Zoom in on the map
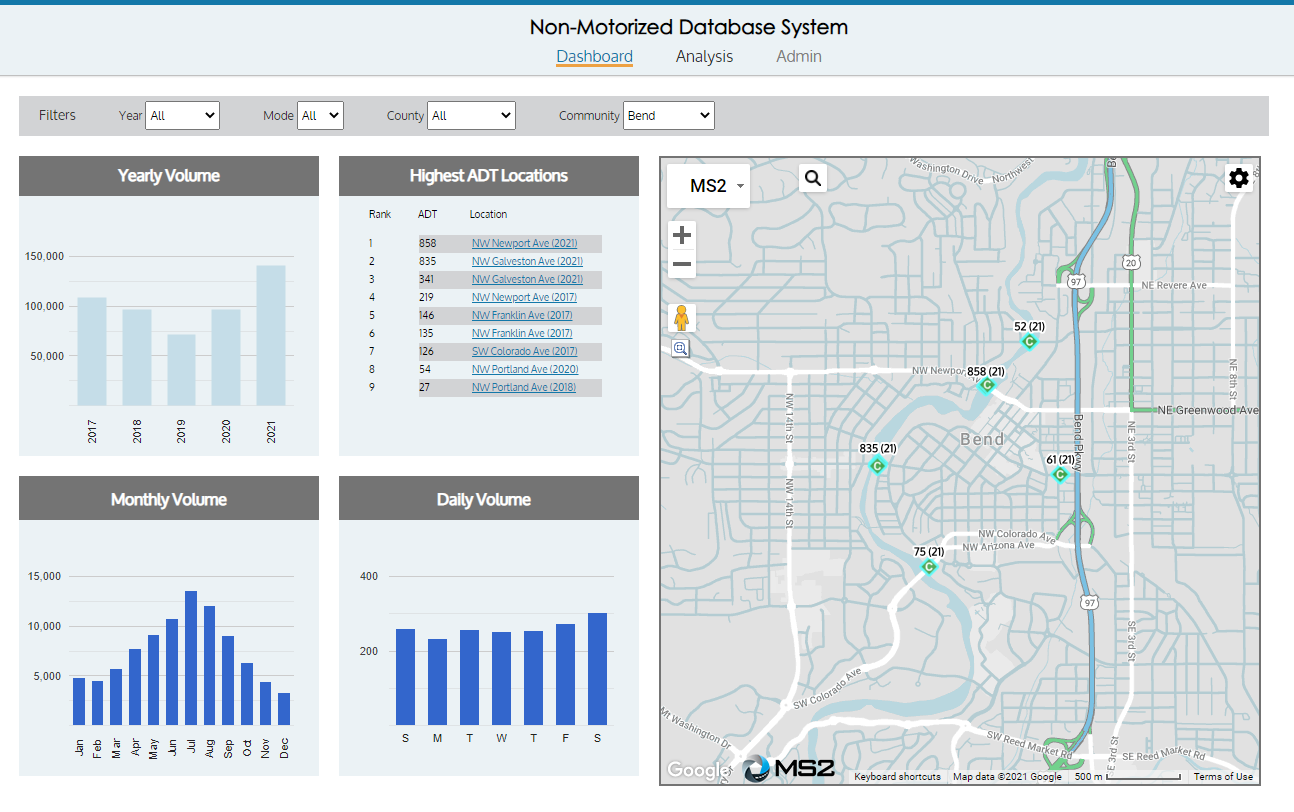 pyautogui.click(x=681, y=234)
